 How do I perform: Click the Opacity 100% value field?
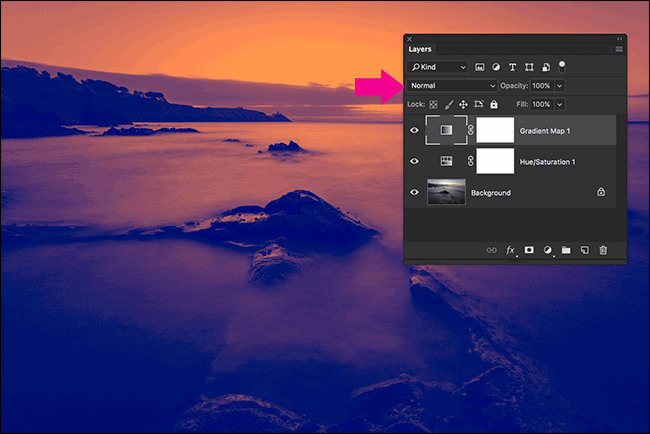(541, 86)
